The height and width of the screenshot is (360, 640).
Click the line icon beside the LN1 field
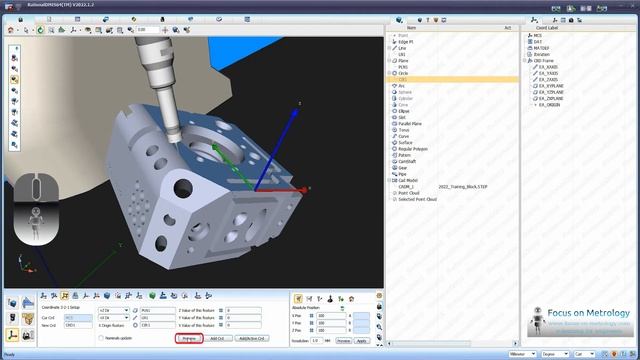tap(135, 318)
